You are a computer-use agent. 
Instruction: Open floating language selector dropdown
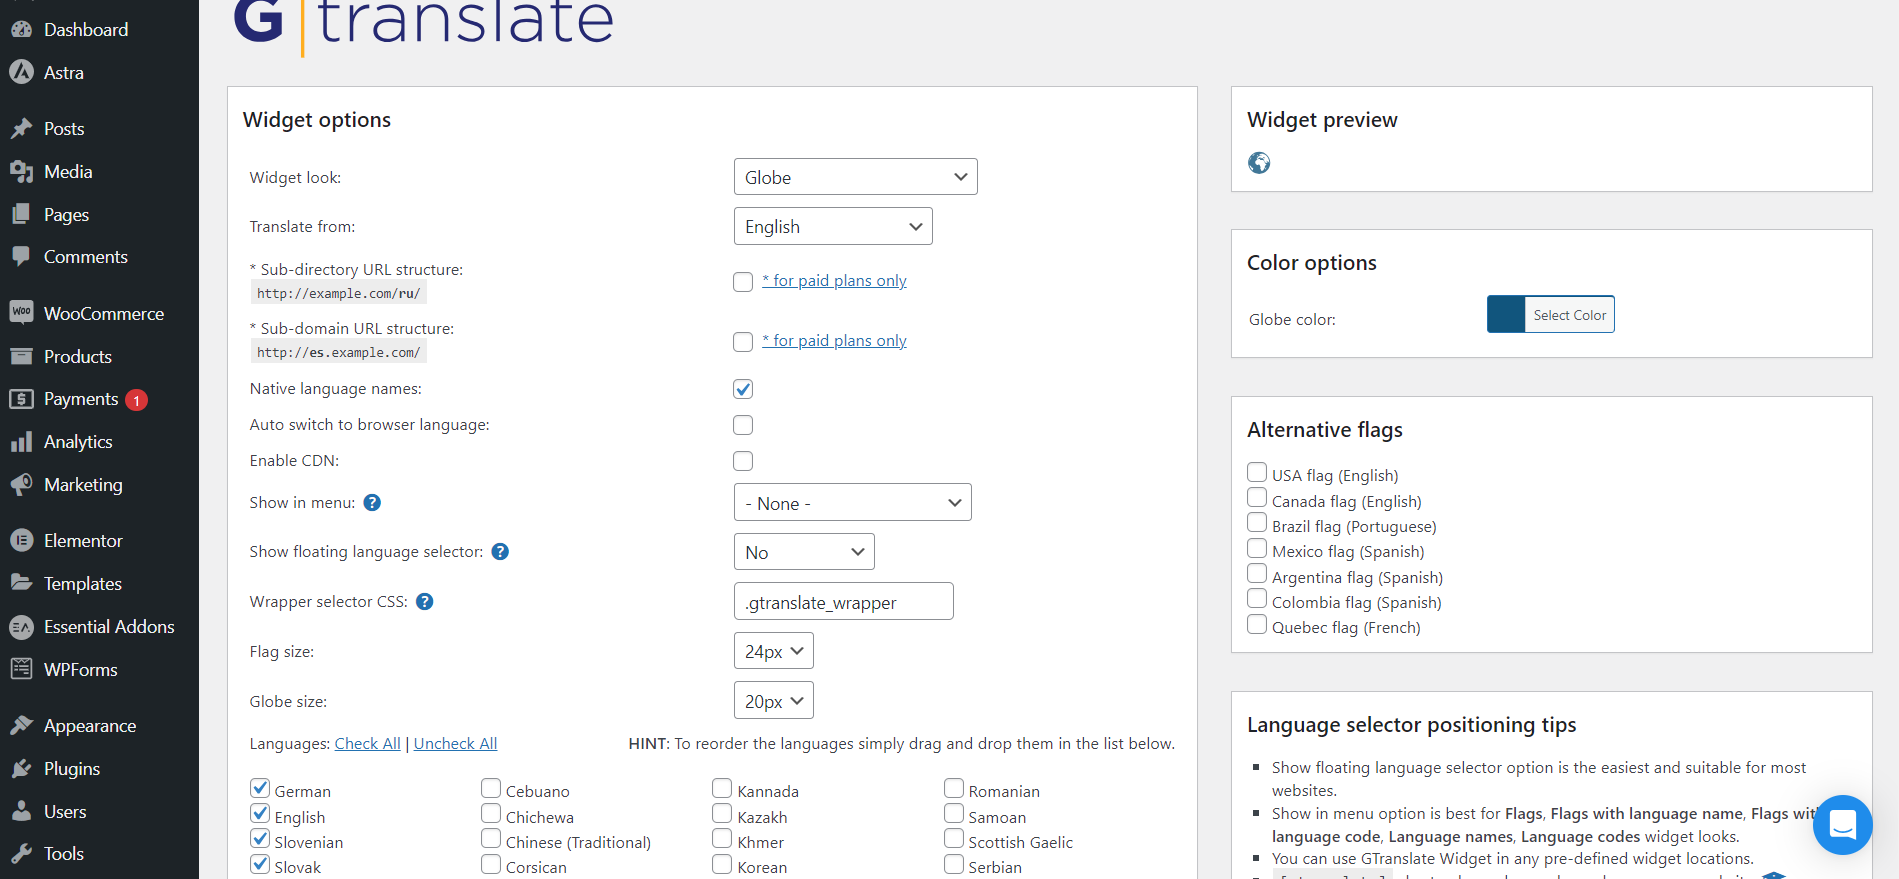804,552
